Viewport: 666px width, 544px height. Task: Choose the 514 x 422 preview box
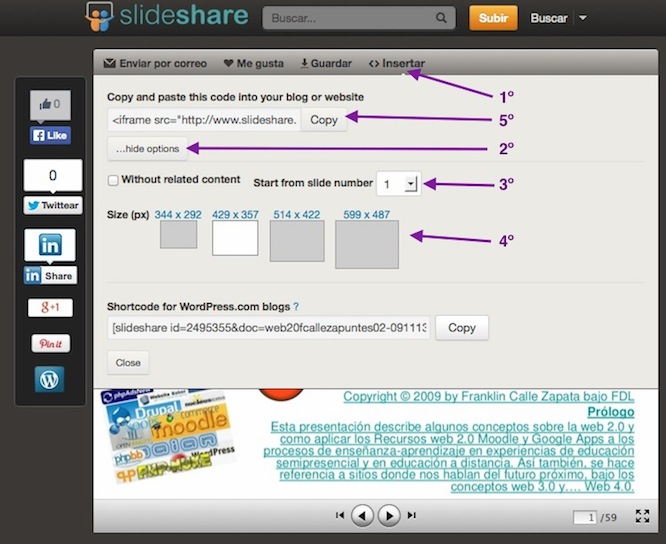pyautogui.click(x=297, y=241)
